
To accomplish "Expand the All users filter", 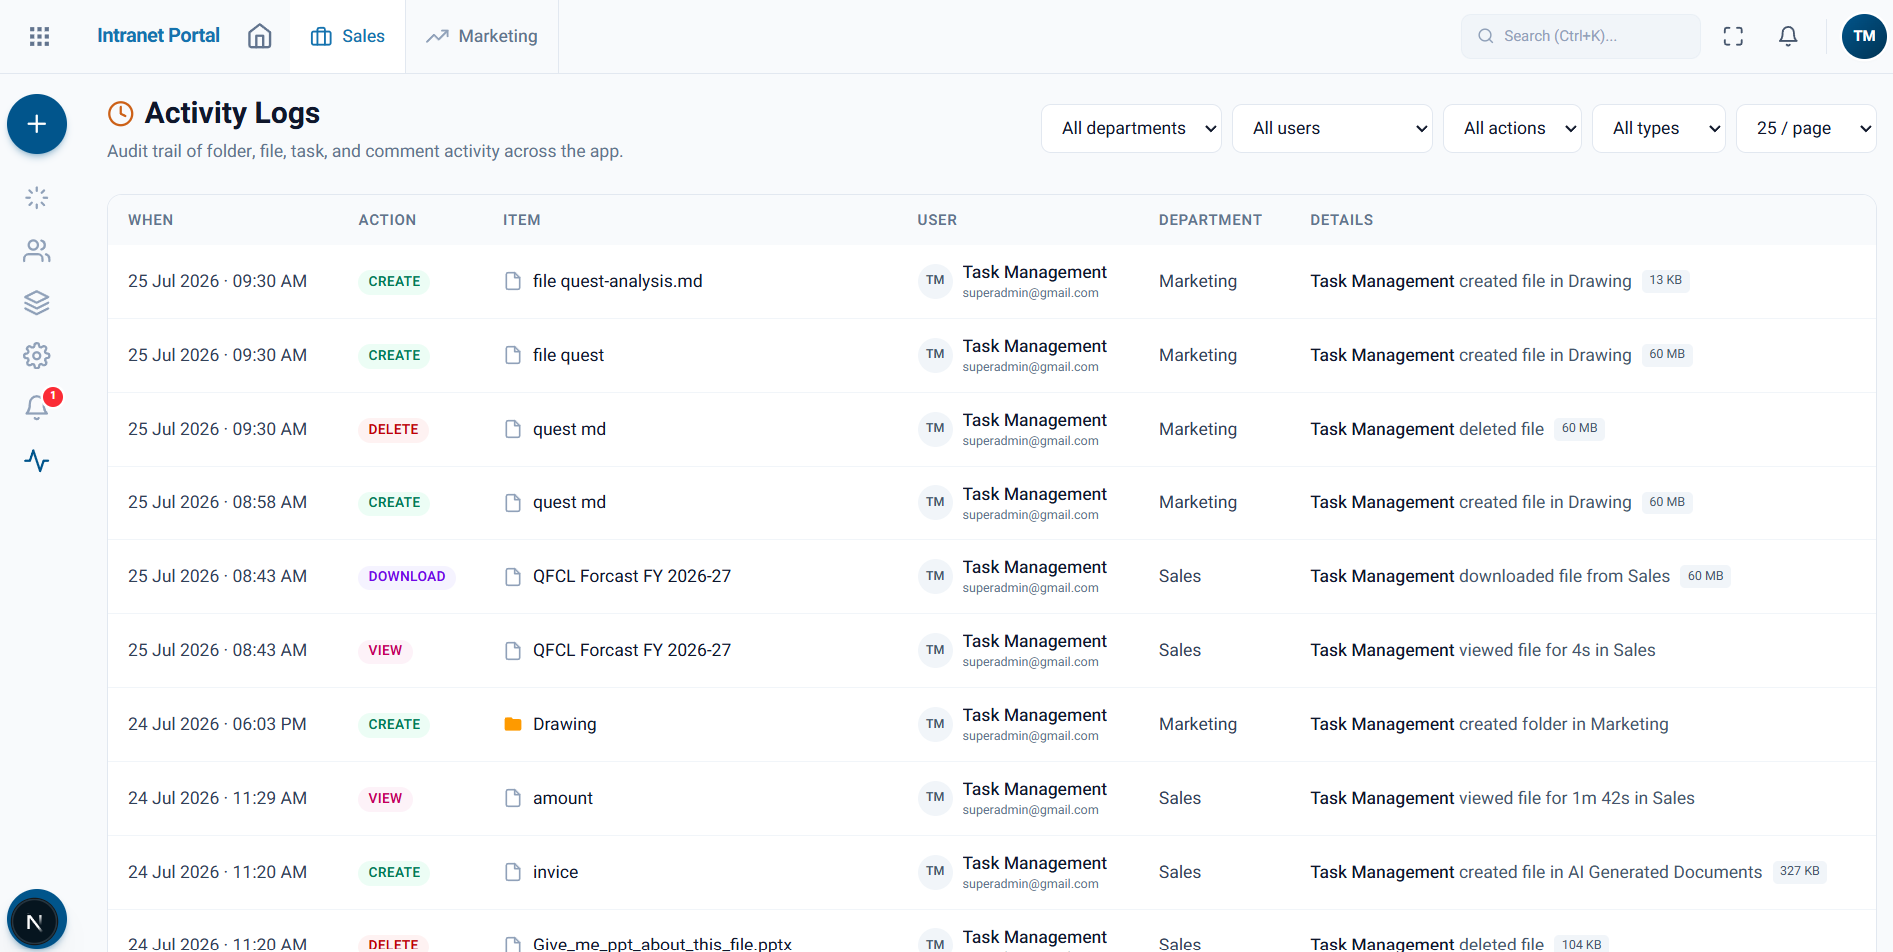I will (x=1332, y=128).
